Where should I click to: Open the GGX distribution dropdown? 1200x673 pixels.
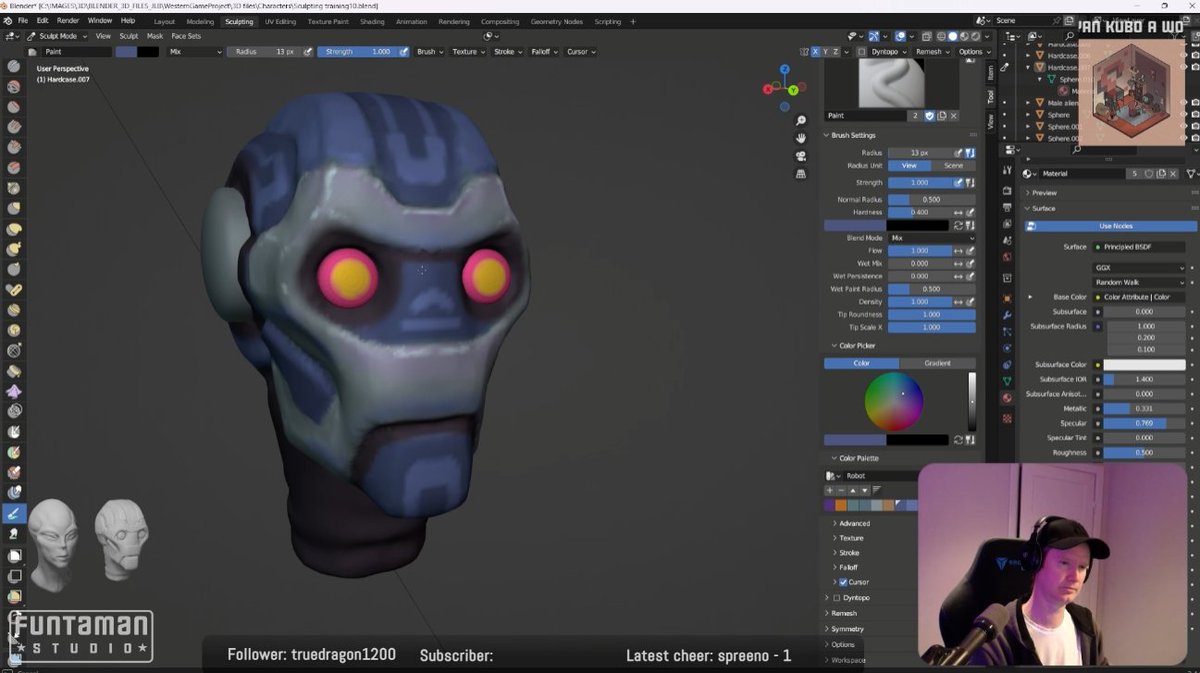[x=1139, y=268]
